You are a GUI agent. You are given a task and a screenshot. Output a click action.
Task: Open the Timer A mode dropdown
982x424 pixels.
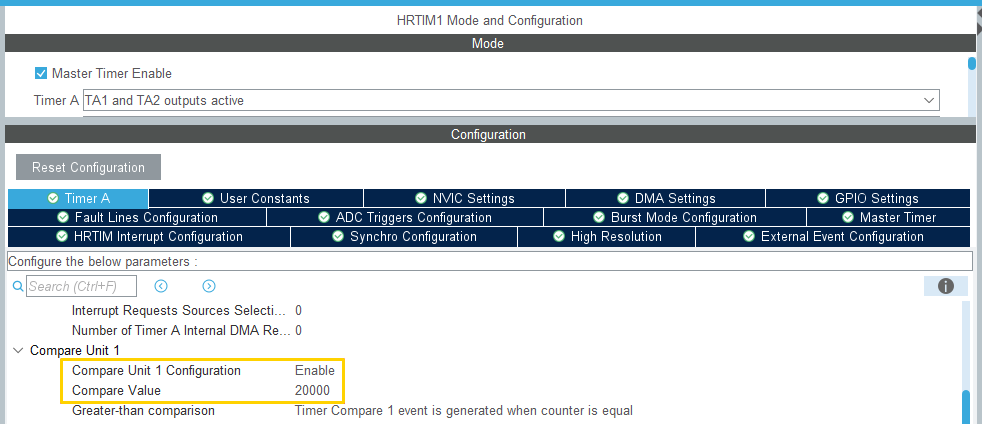511,100
